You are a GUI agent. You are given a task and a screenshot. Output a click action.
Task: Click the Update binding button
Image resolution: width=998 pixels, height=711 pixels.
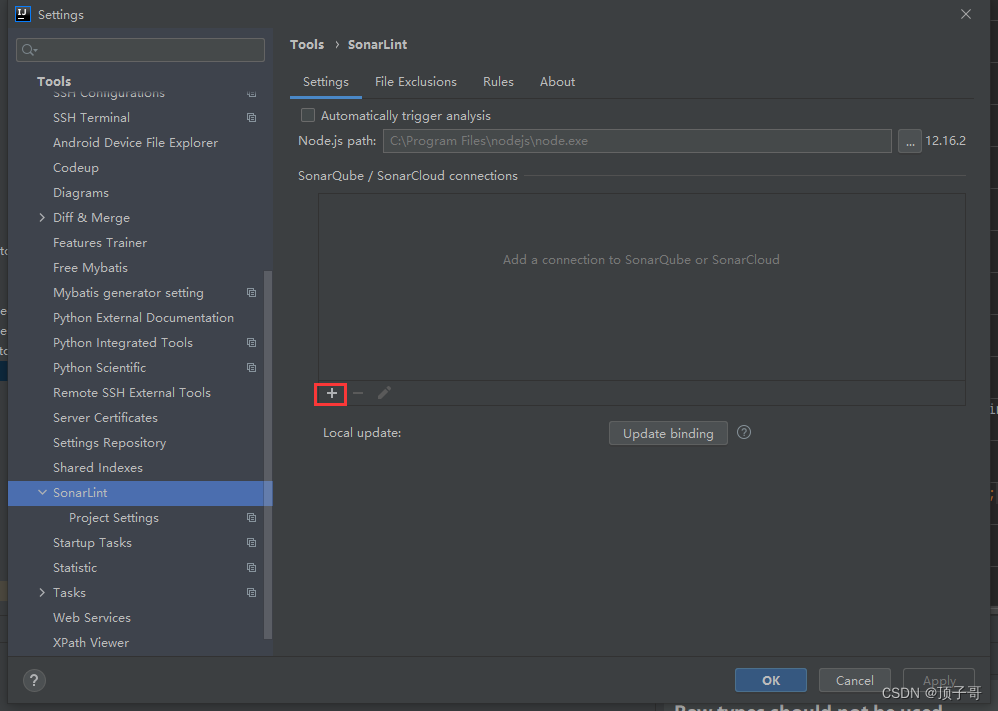668,433
